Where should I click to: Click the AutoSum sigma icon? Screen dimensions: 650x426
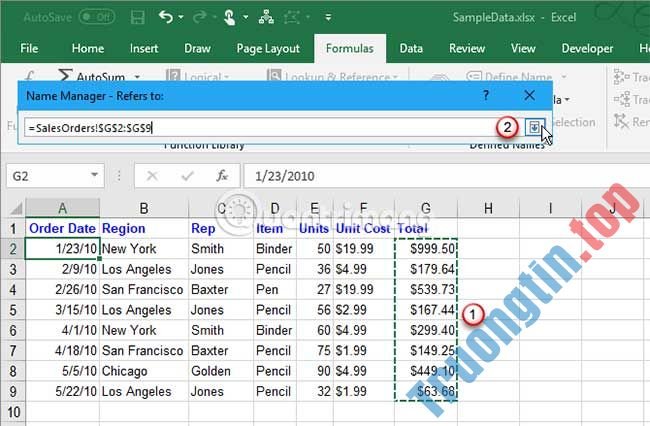(x=65, y=75)
